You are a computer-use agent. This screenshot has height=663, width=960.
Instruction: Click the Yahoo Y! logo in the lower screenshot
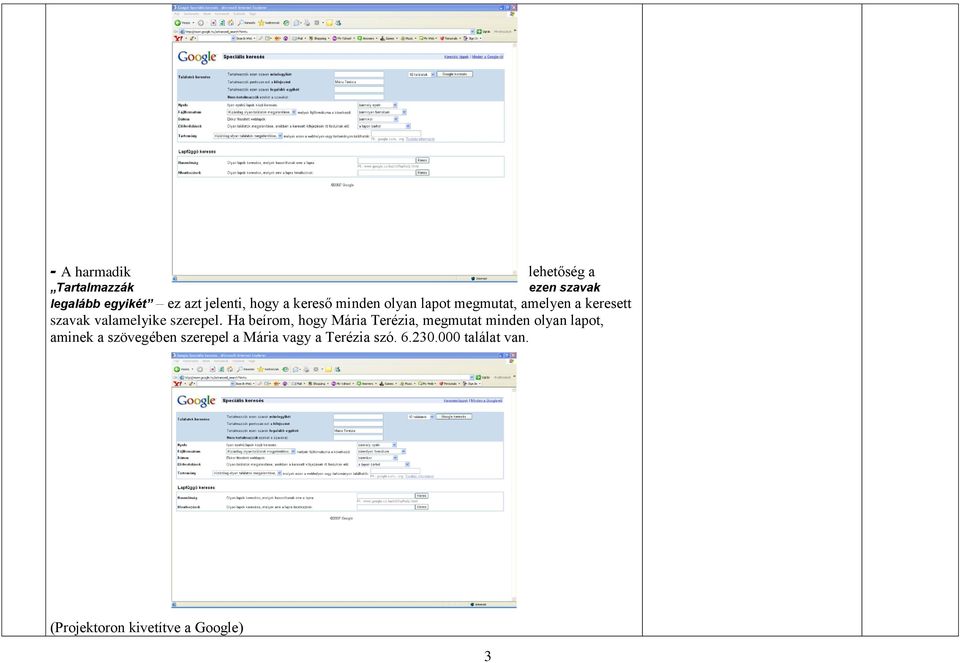[178, 384]
